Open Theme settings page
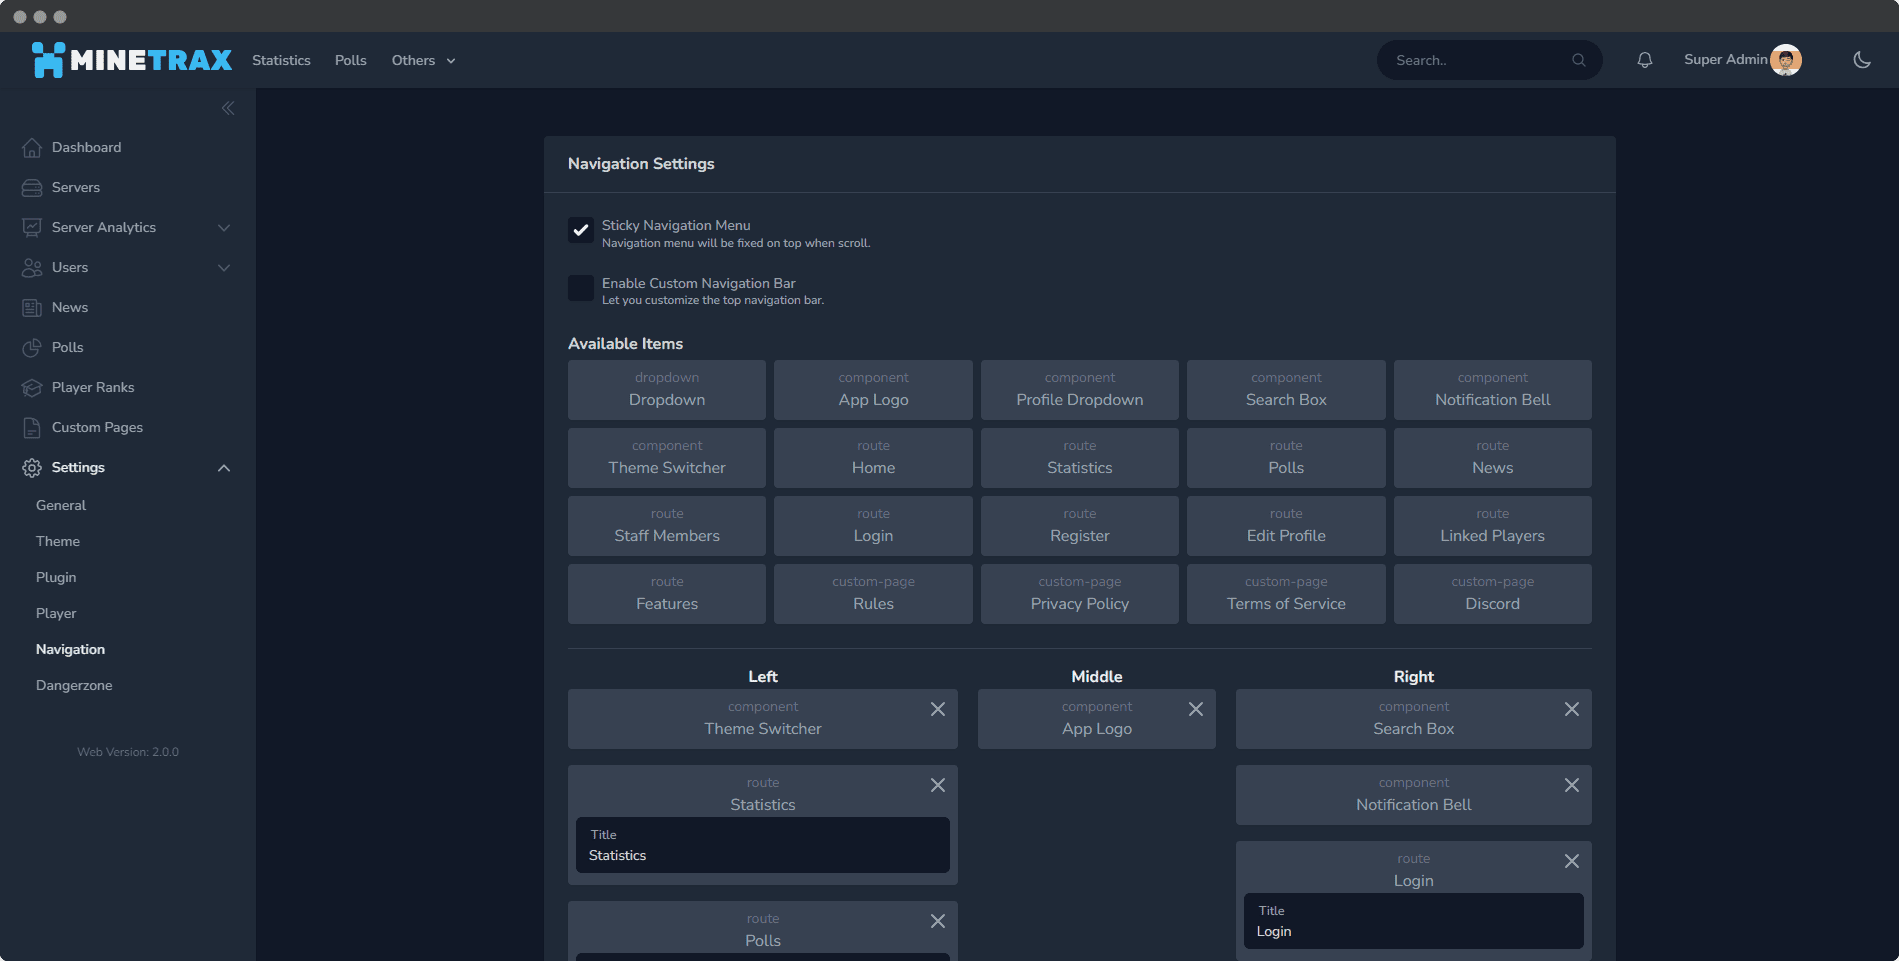1899x961 pixels. point(58,541)
